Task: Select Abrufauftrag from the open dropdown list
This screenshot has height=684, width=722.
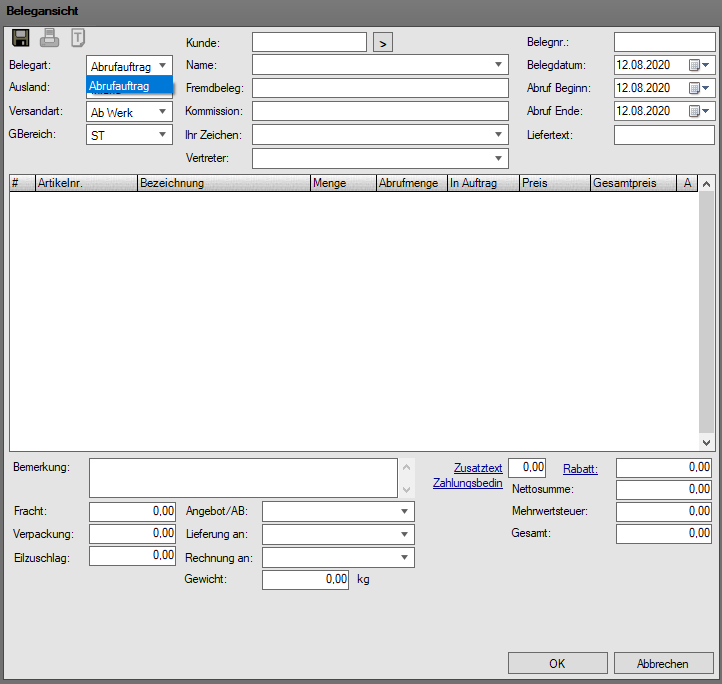Action: [129, 86]
